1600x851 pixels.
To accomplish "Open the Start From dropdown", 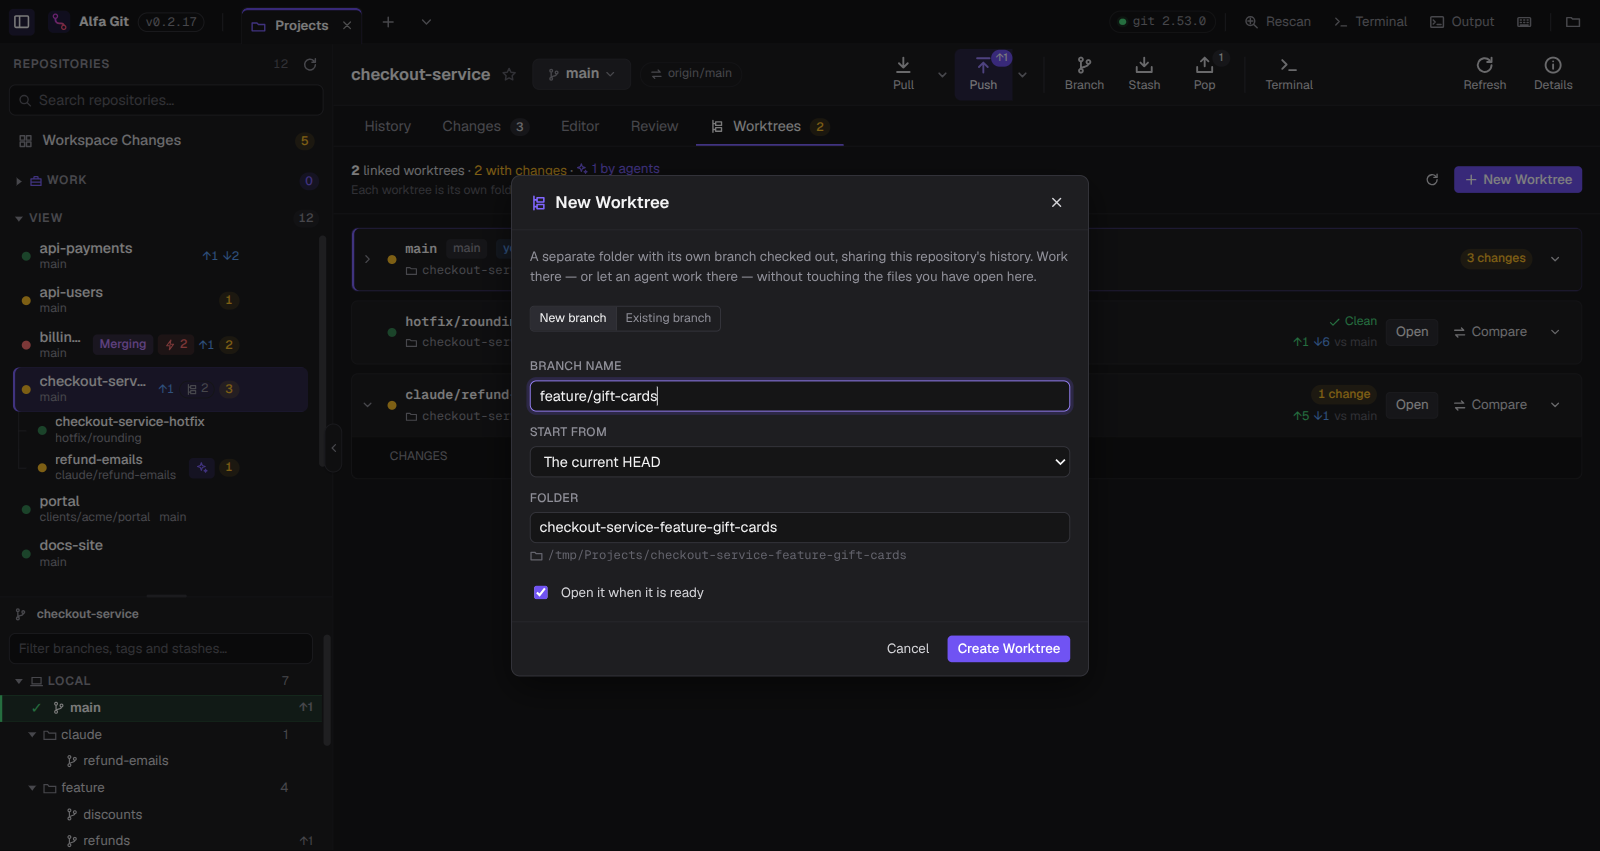I will pos(800,462).
